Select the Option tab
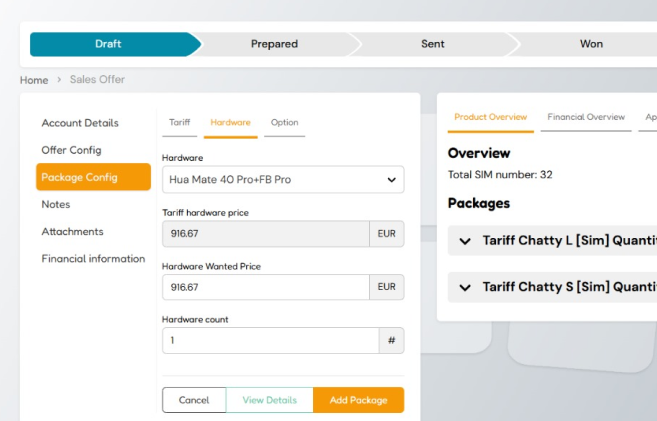The image size is (657, 421). 284,122
